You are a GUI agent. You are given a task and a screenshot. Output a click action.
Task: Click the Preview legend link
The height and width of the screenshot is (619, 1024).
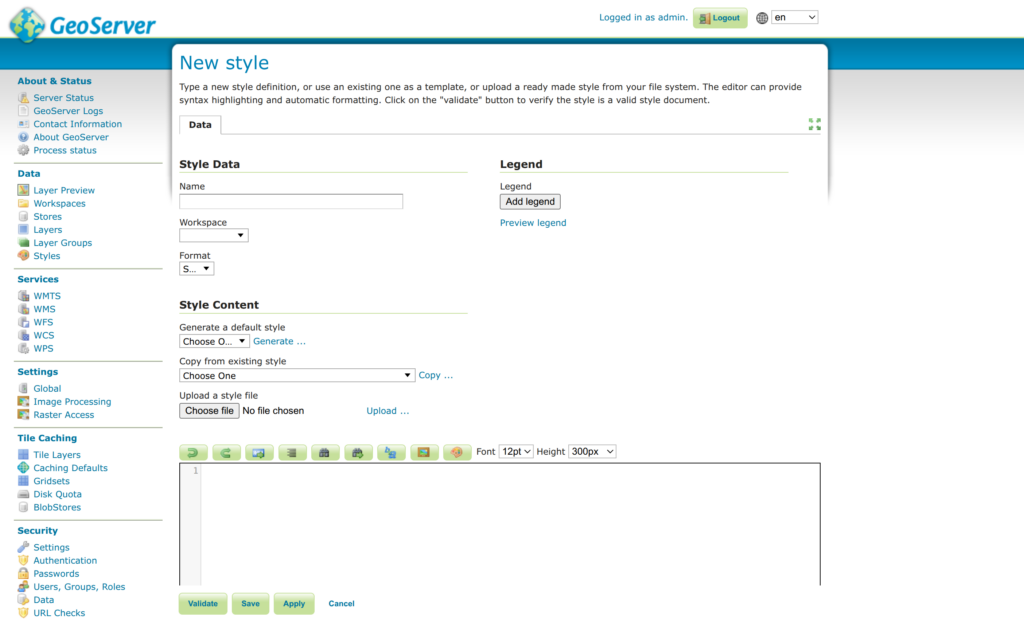[x=533, y=223]
